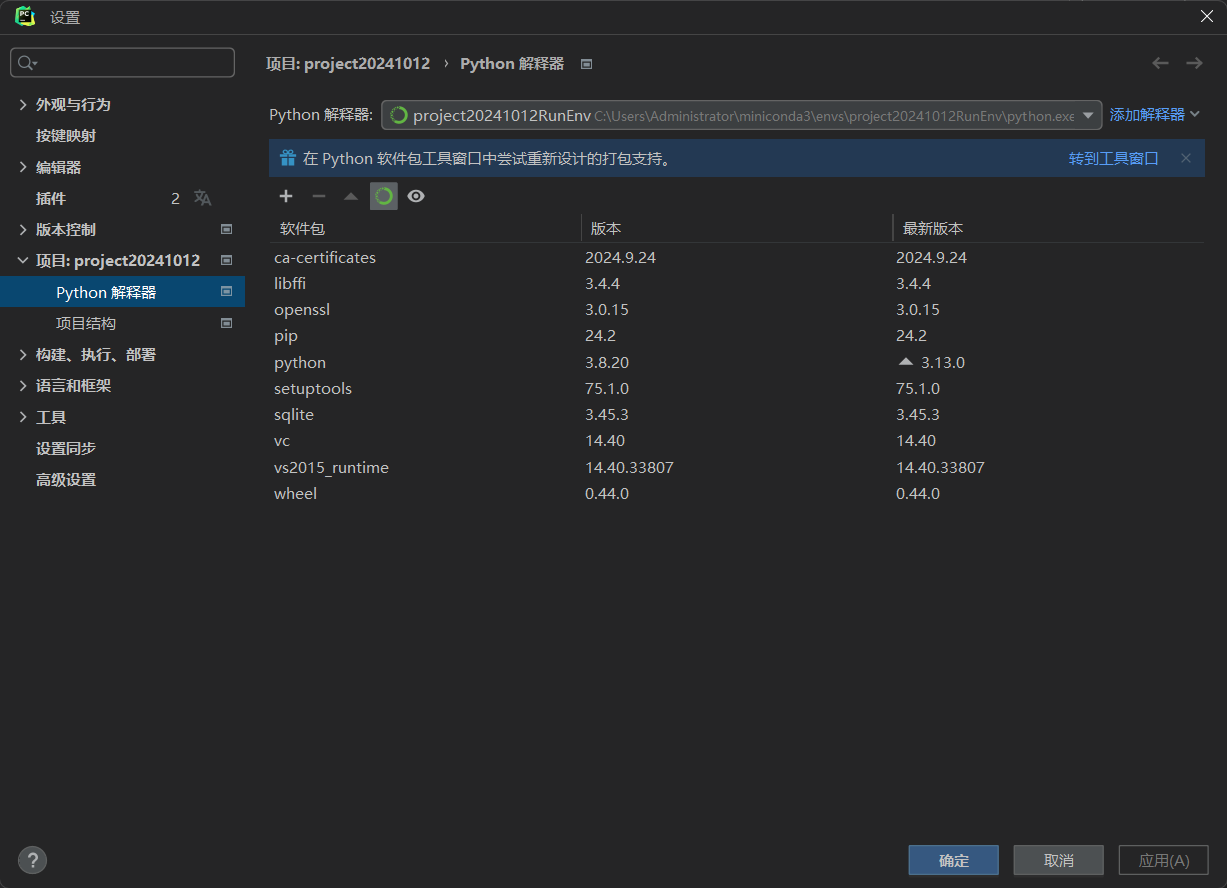Screen dimensions: 1227x888
Task: Select the openssl package row
Action: click(737, 309)
